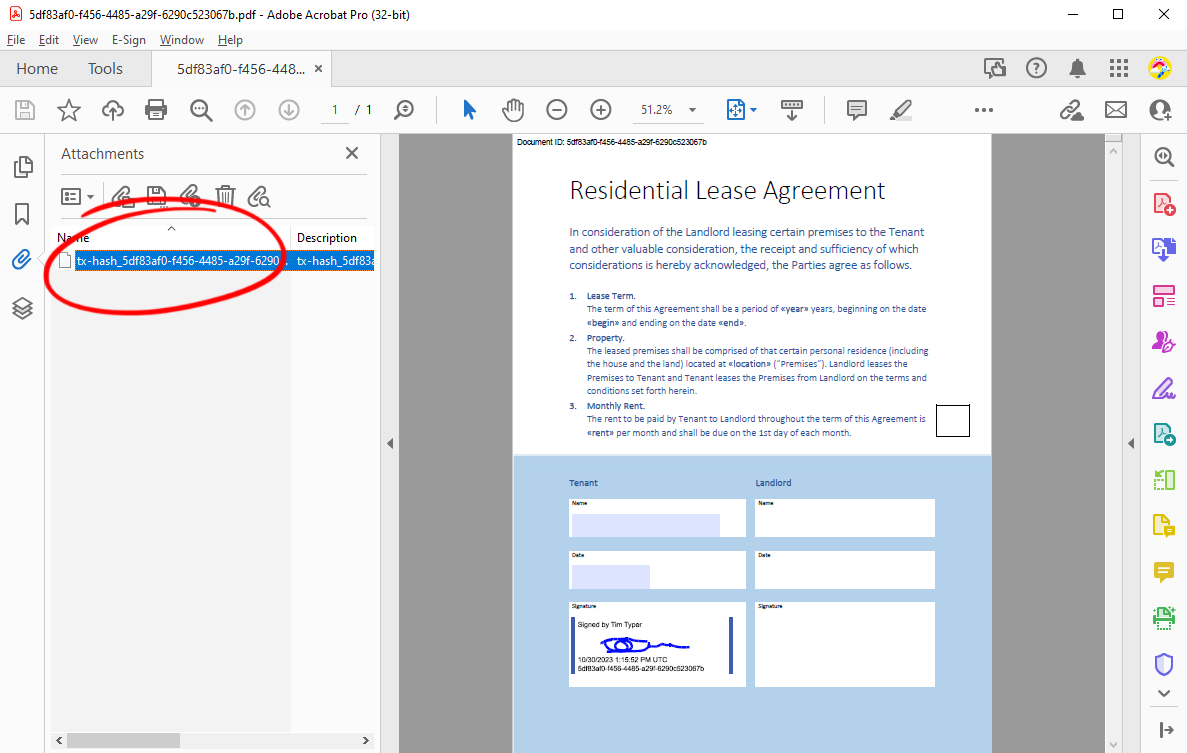The image size is (1187, 753).
Task: Click the Tenant Name input field
Action: [x=657, y=518]
